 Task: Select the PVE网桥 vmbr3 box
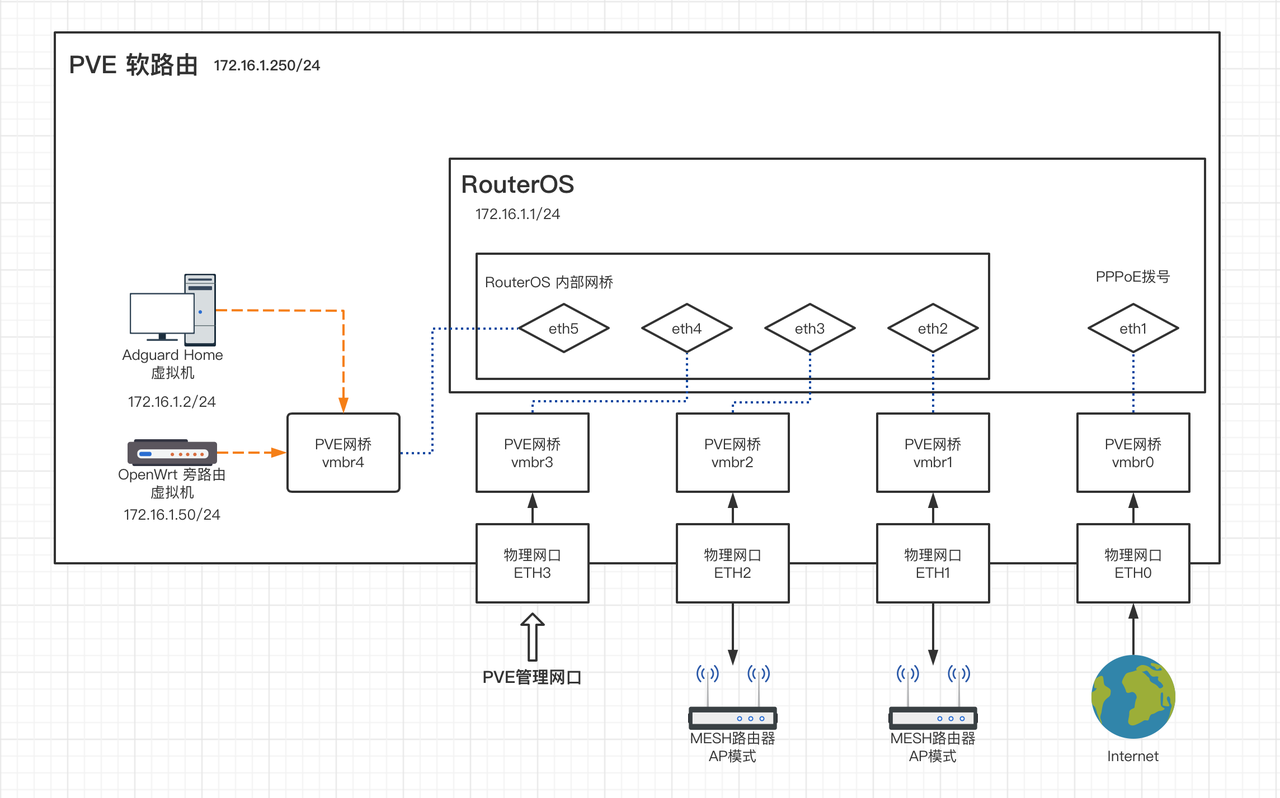532,452
